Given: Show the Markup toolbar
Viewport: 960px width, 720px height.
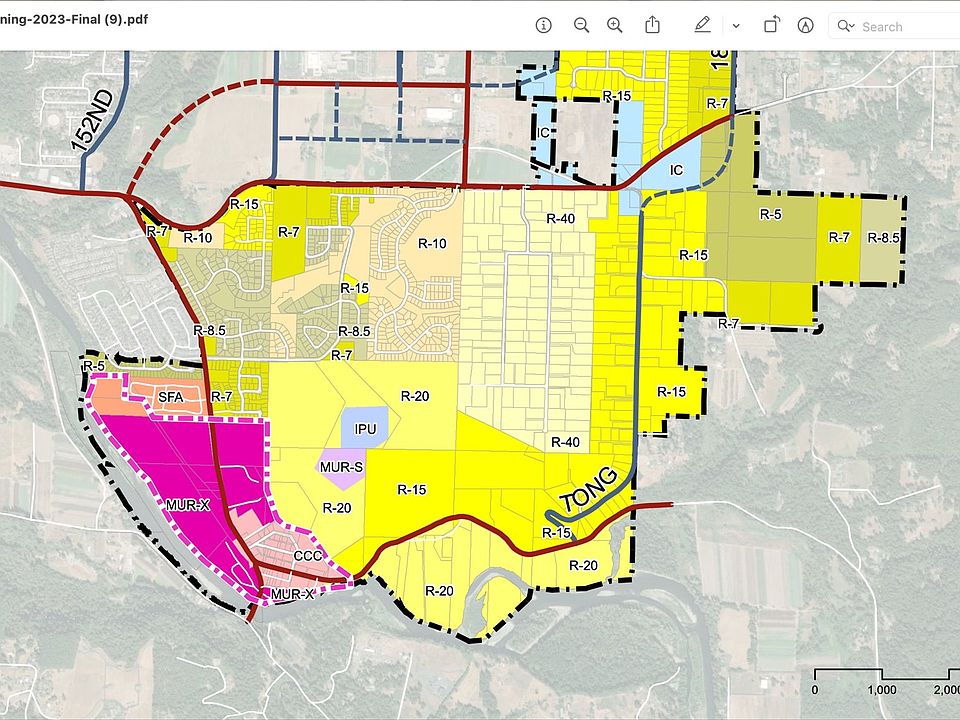Looking at the screenshot, I should pyautogui.click(x=805, y=25).
